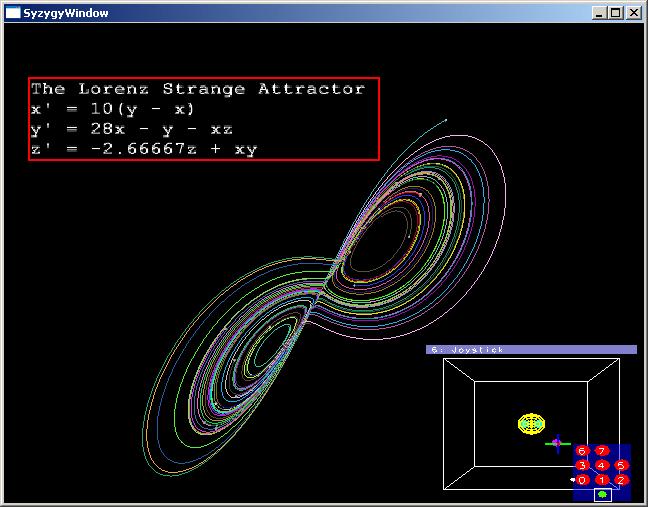Maximize the SyzygyWindow
Screen dimensions: 648x507
pos(616,13)
